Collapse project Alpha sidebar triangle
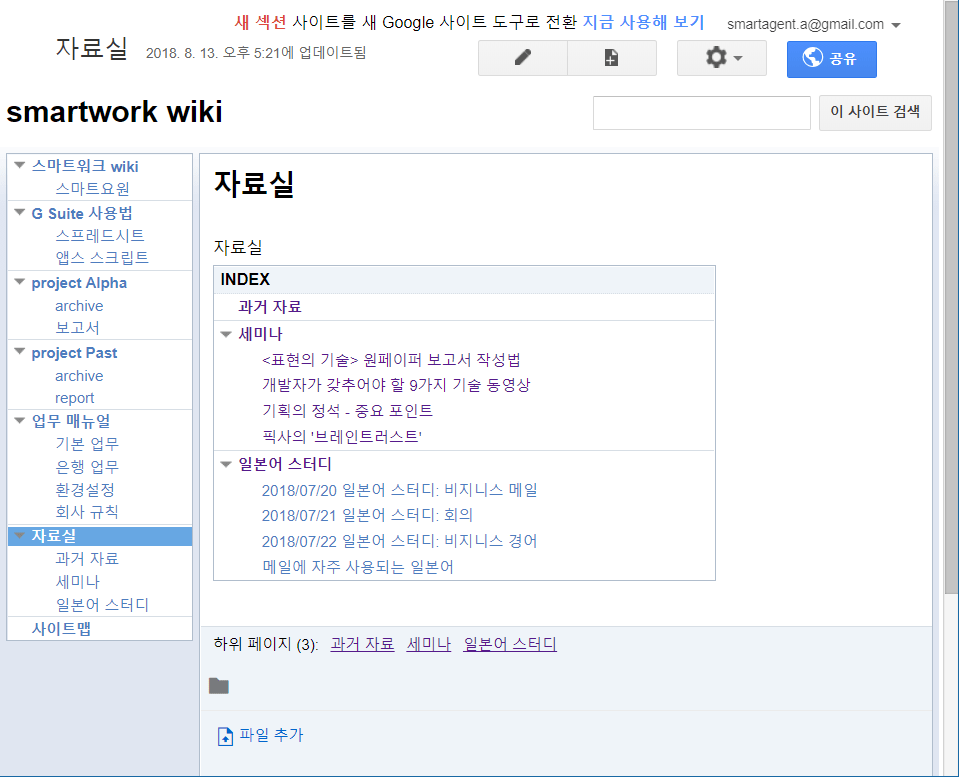 point(20,282)
